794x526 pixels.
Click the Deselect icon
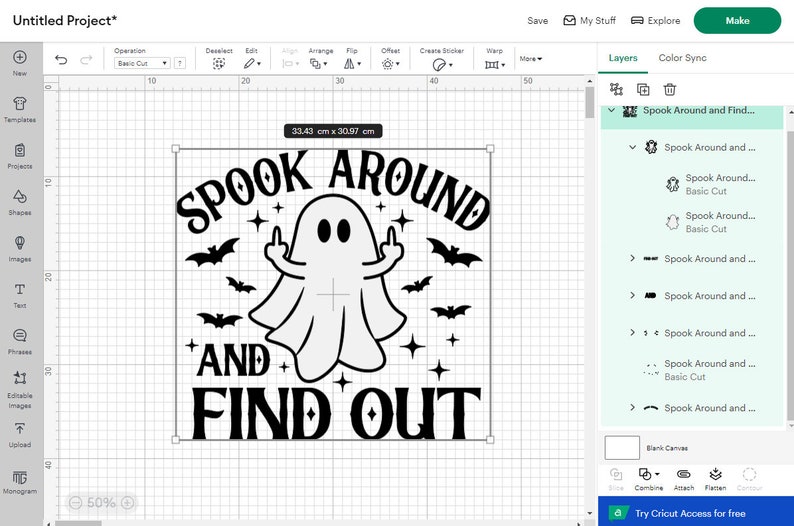pyautogui.click(x=219, y=64)
